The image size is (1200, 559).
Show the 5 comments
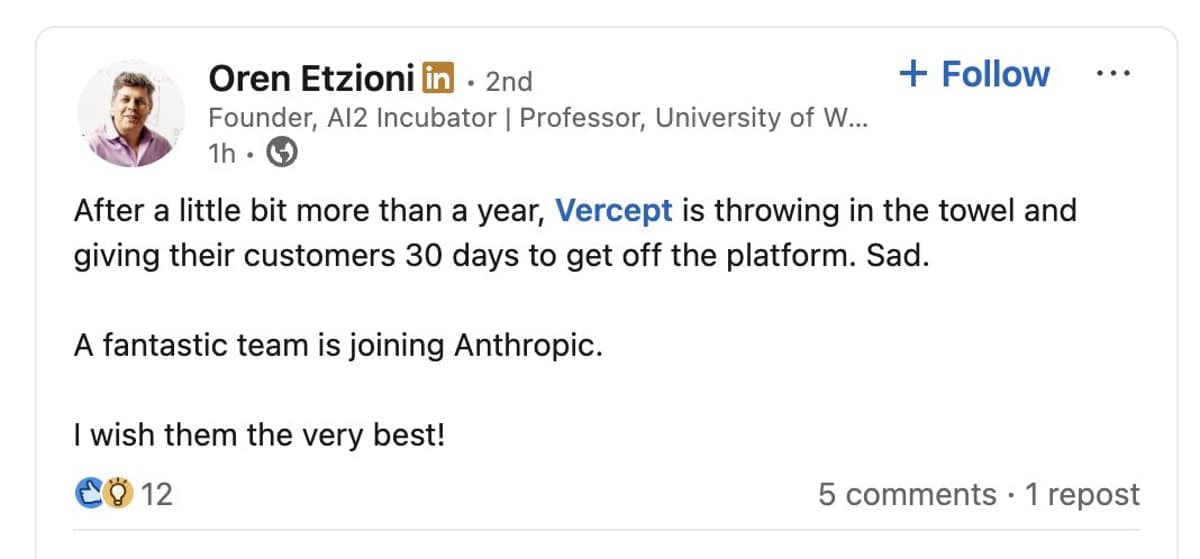point(907,494)
